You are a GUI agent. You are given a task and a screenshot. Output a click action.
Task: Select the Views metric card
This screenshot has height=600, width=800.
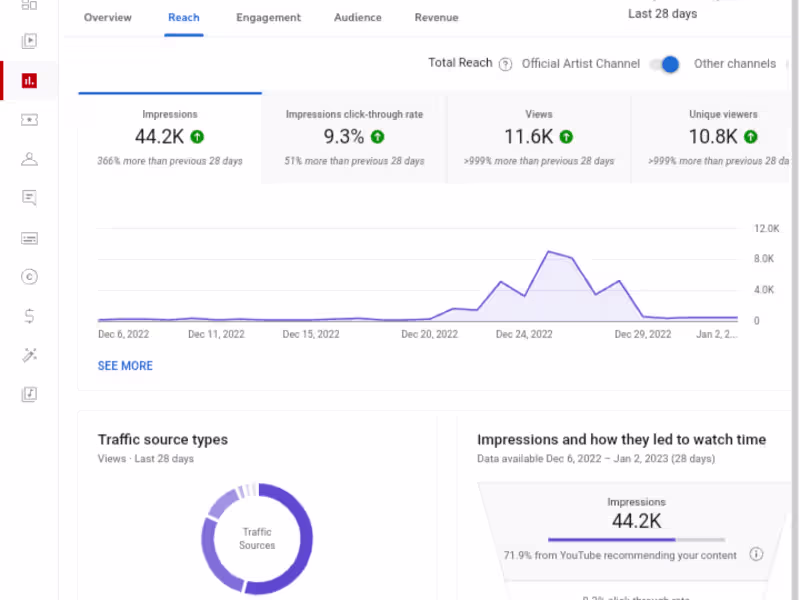coord(539,138)
